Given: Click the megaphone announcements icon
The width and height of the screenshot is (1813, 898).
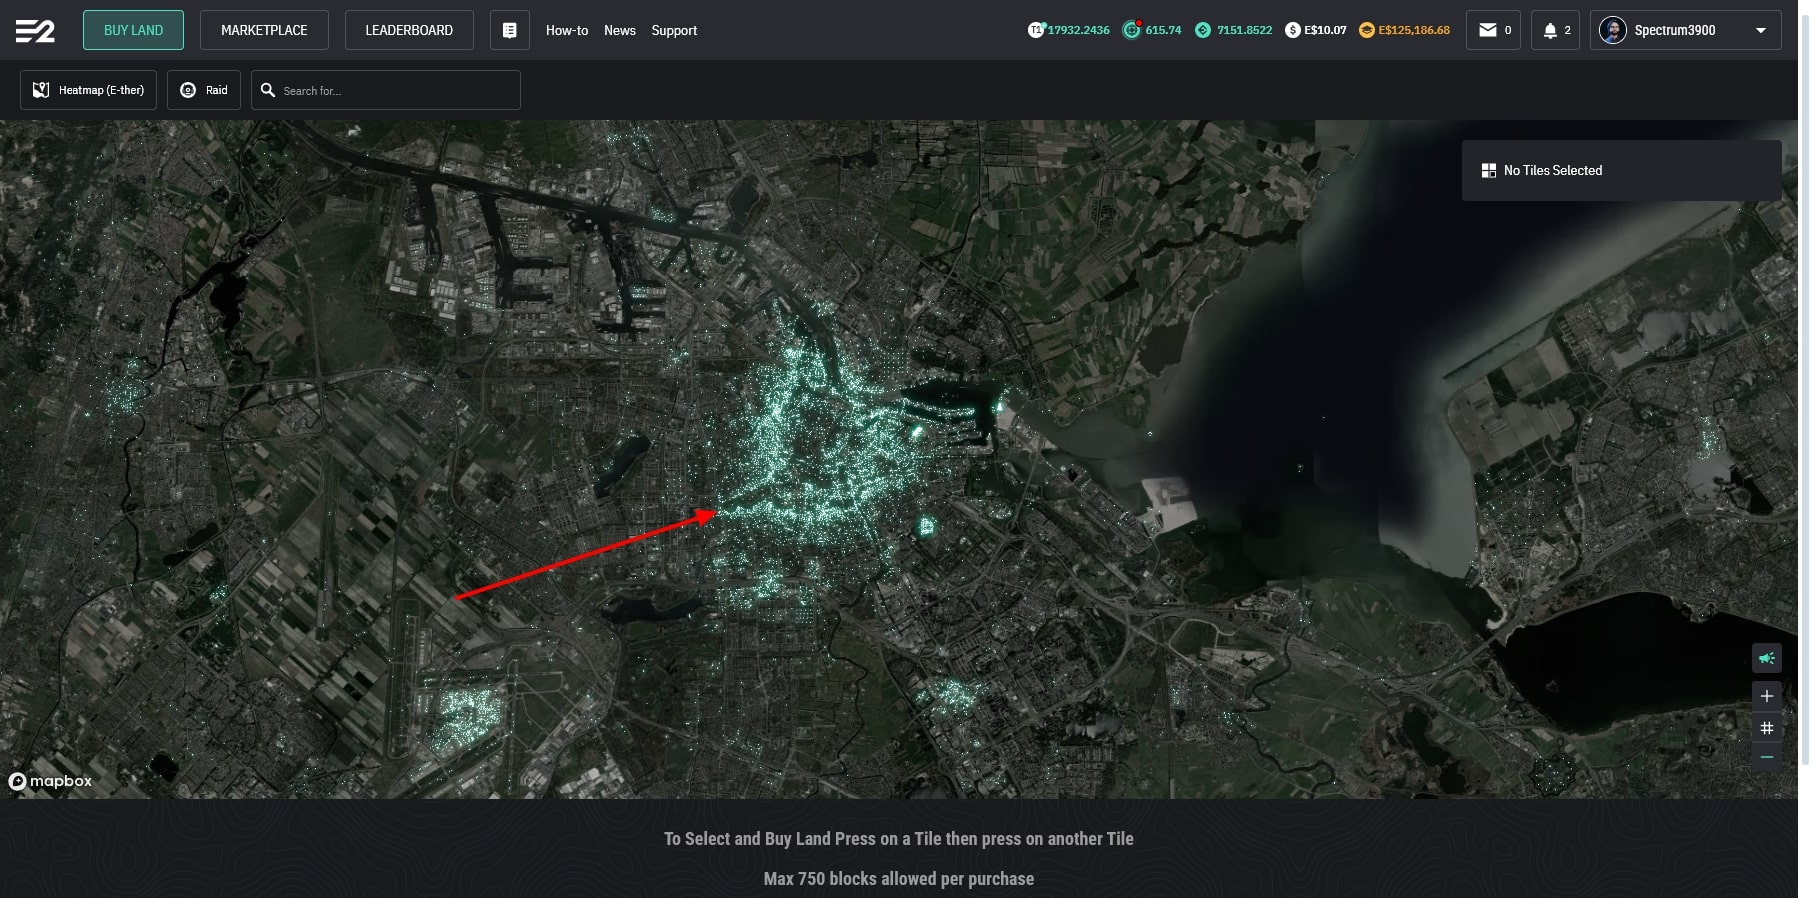Looking at the screenshot, I should tap(1766, 658).
